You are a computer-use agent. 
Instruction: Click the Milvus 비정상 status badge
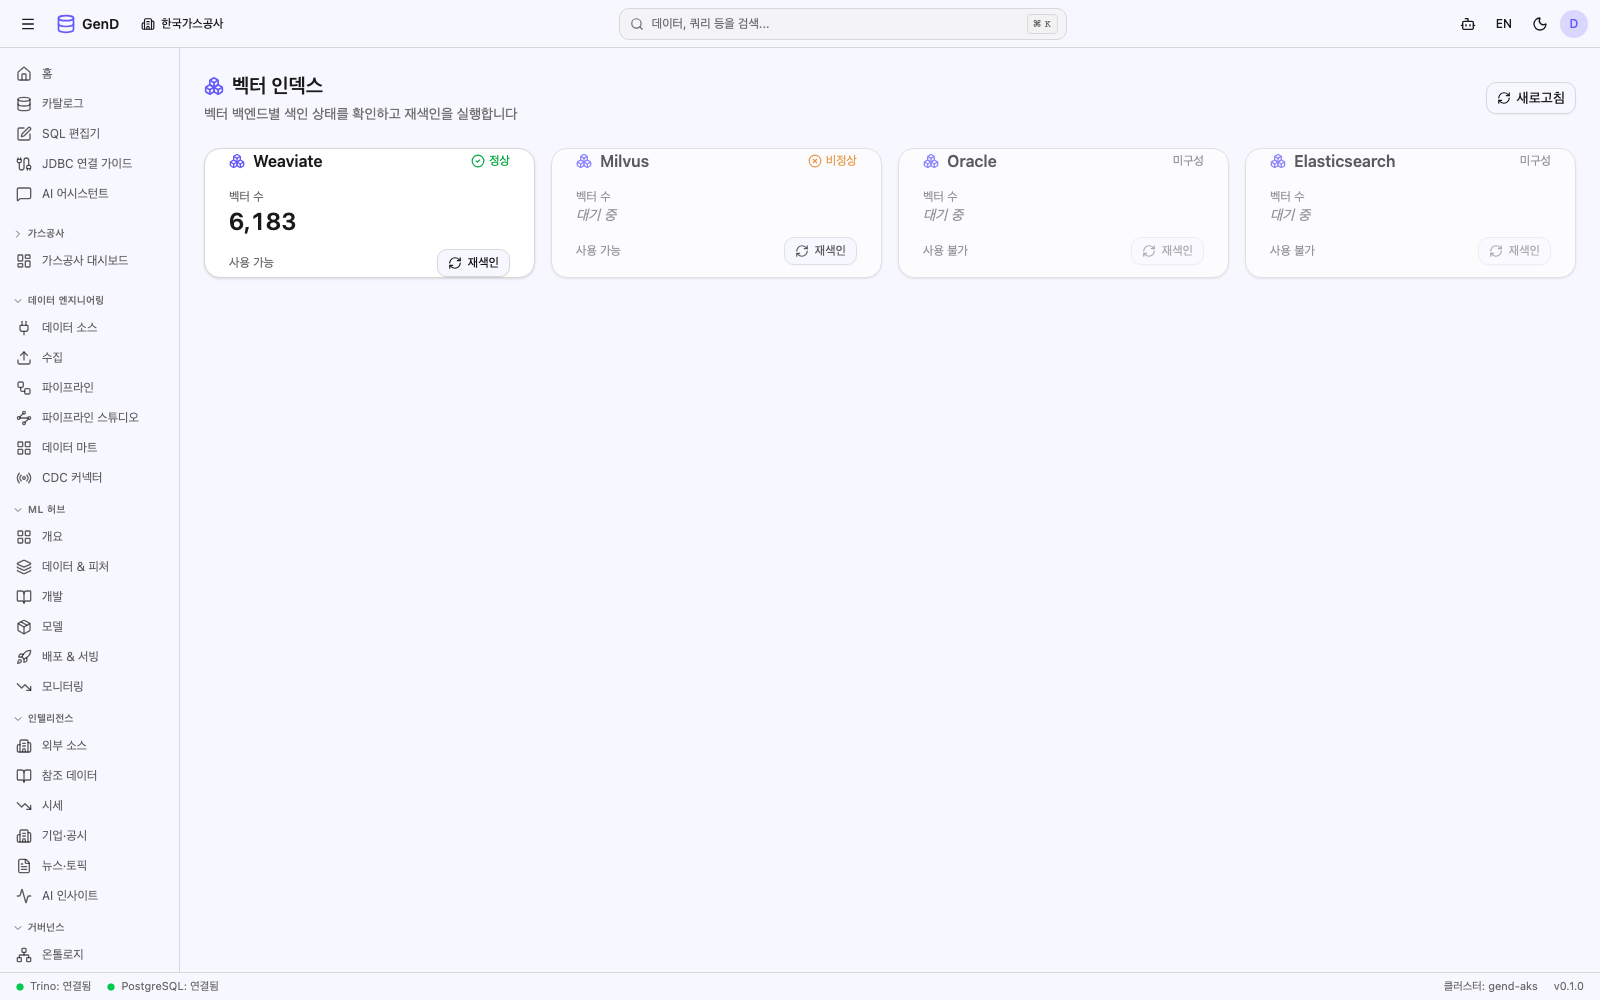coord(832,161)
